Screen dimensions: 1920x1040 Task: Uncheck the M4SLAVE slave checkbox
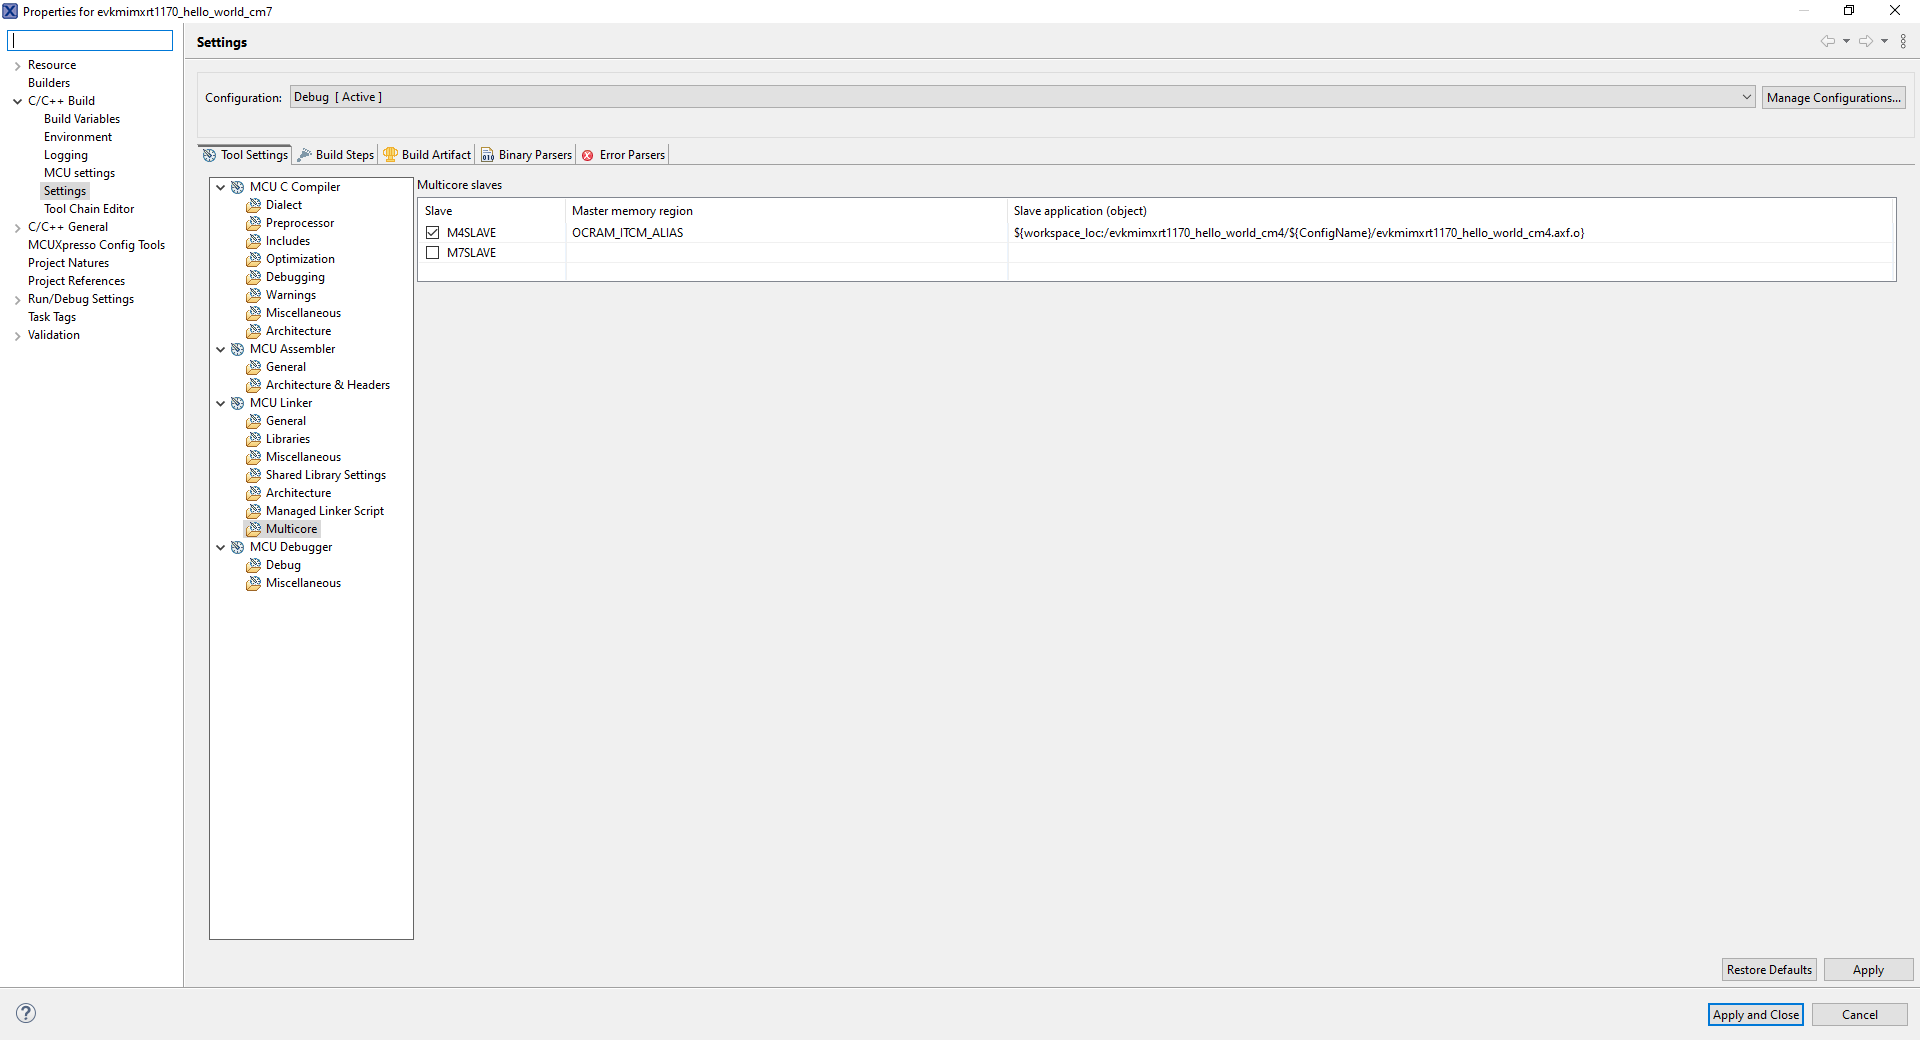click(433, 232)
